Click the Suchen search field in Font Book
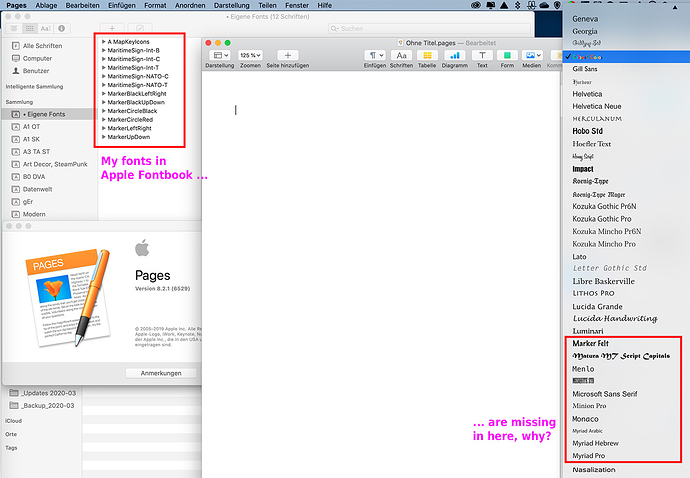 (429, 29)
